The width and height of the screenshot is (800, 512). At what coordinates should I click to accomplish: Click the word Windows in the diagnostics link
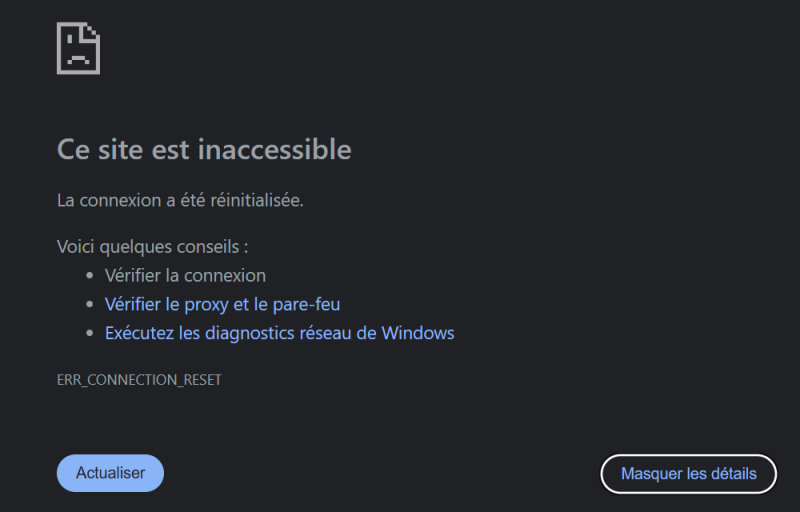[x=418, y=333]
